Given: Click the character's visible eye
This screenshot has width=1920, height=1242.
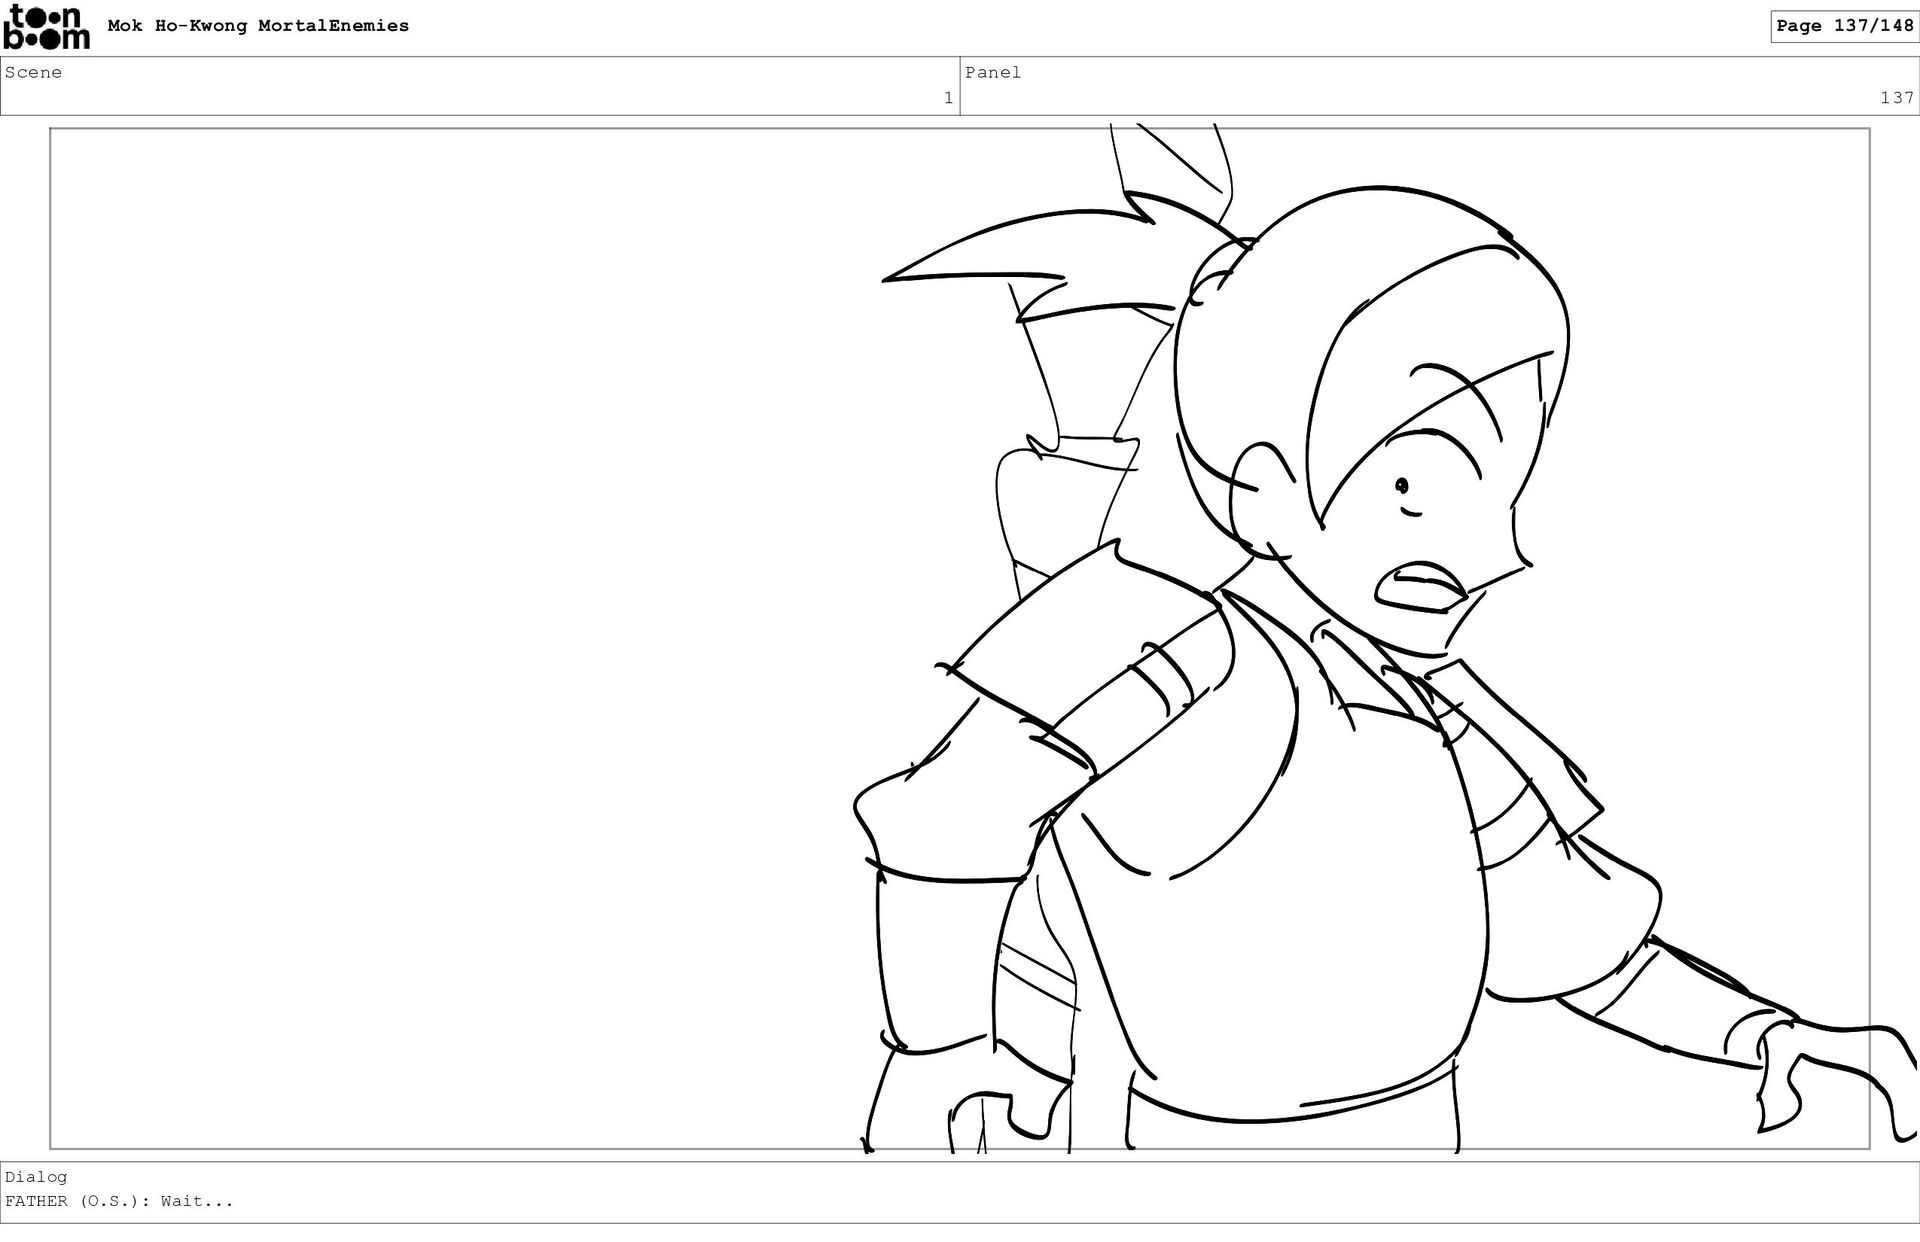Looking at the screenshot, I should [x=1402, y=487].
